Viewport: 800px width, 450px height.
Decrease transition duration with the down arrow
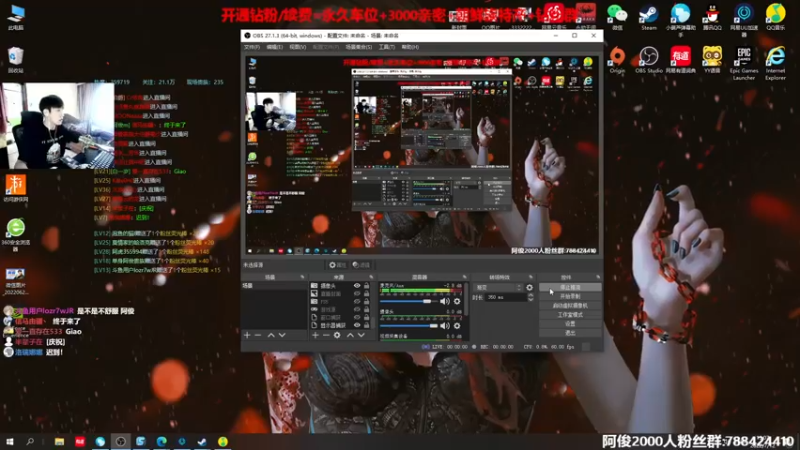point(531,299)
